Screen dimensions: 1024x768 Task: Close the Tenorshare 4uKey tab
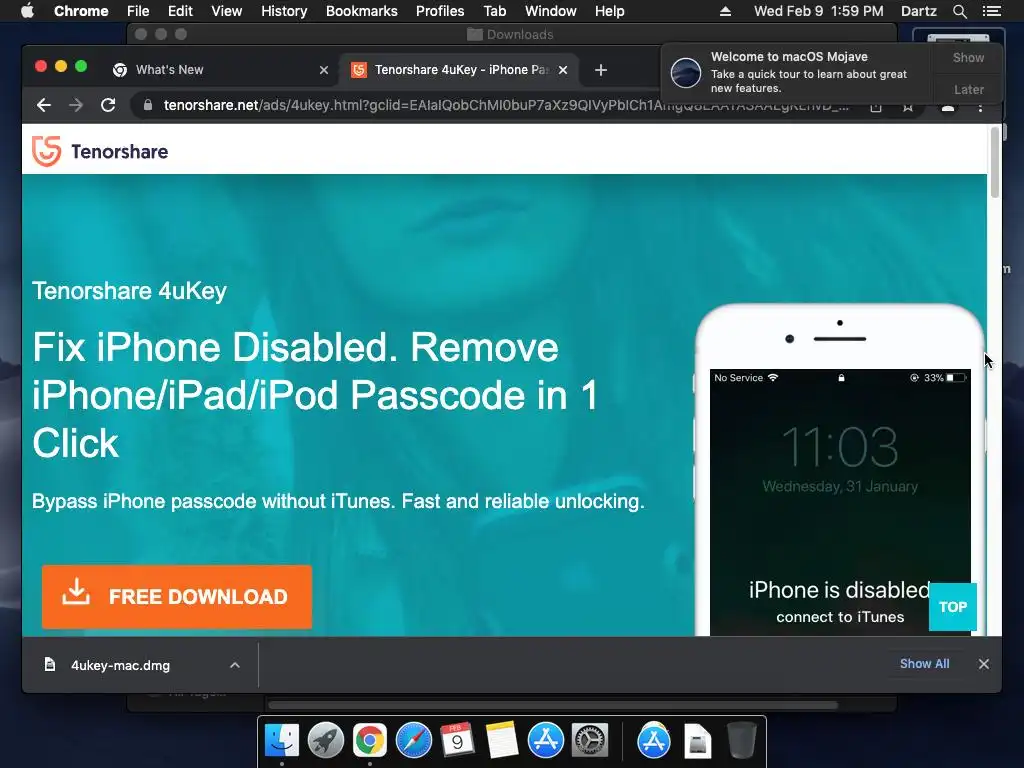563,70
